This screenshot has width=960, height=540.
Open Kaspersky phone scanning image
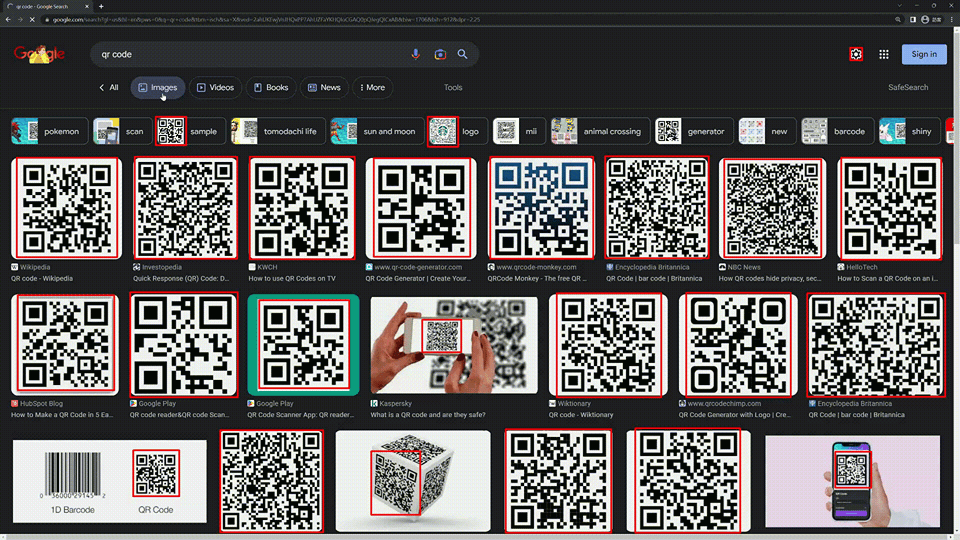[x=454, y=344]
